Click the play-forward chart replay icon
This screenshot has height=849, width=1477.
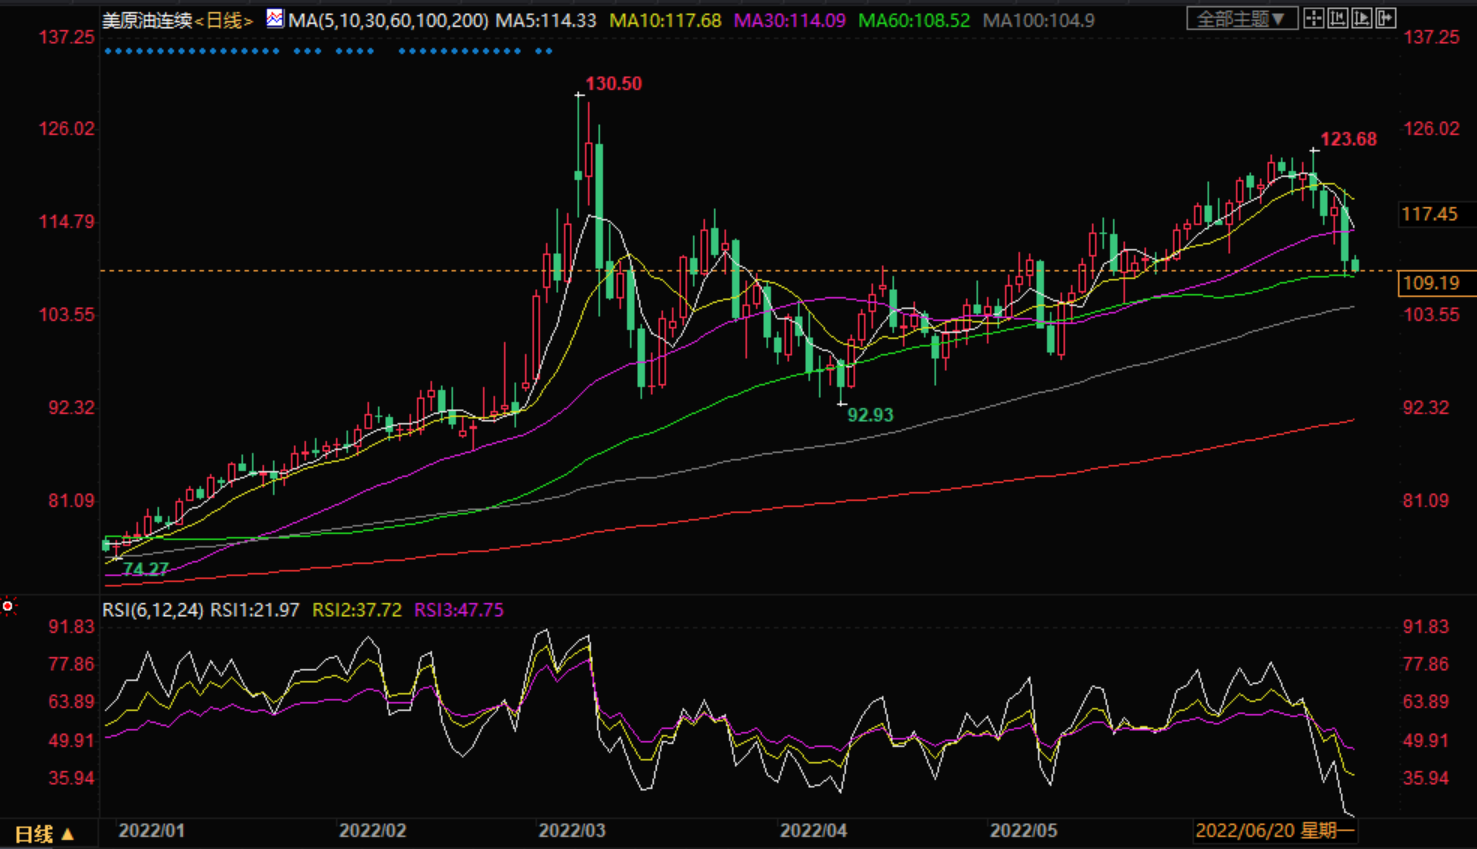coord(1362,18)
